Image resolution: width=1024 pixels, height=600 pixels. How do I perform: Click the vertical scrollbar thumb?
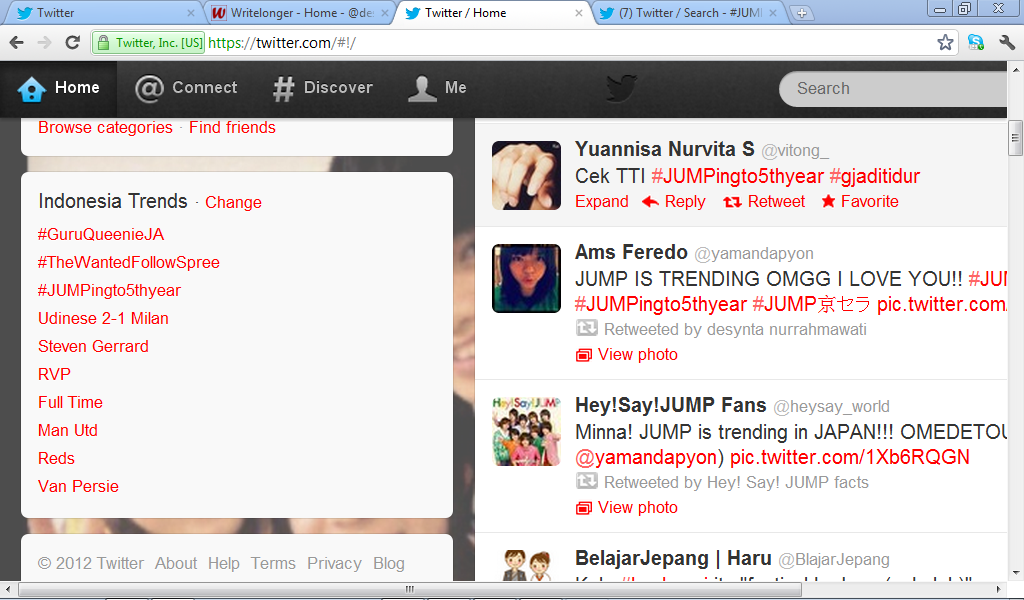tap(1015, 138)
